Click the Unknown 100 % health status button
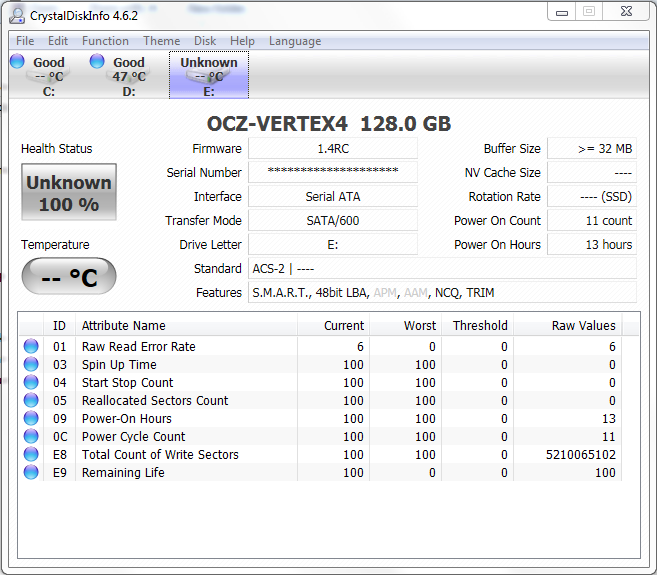The image size is (657, 575). click(69, 193)
